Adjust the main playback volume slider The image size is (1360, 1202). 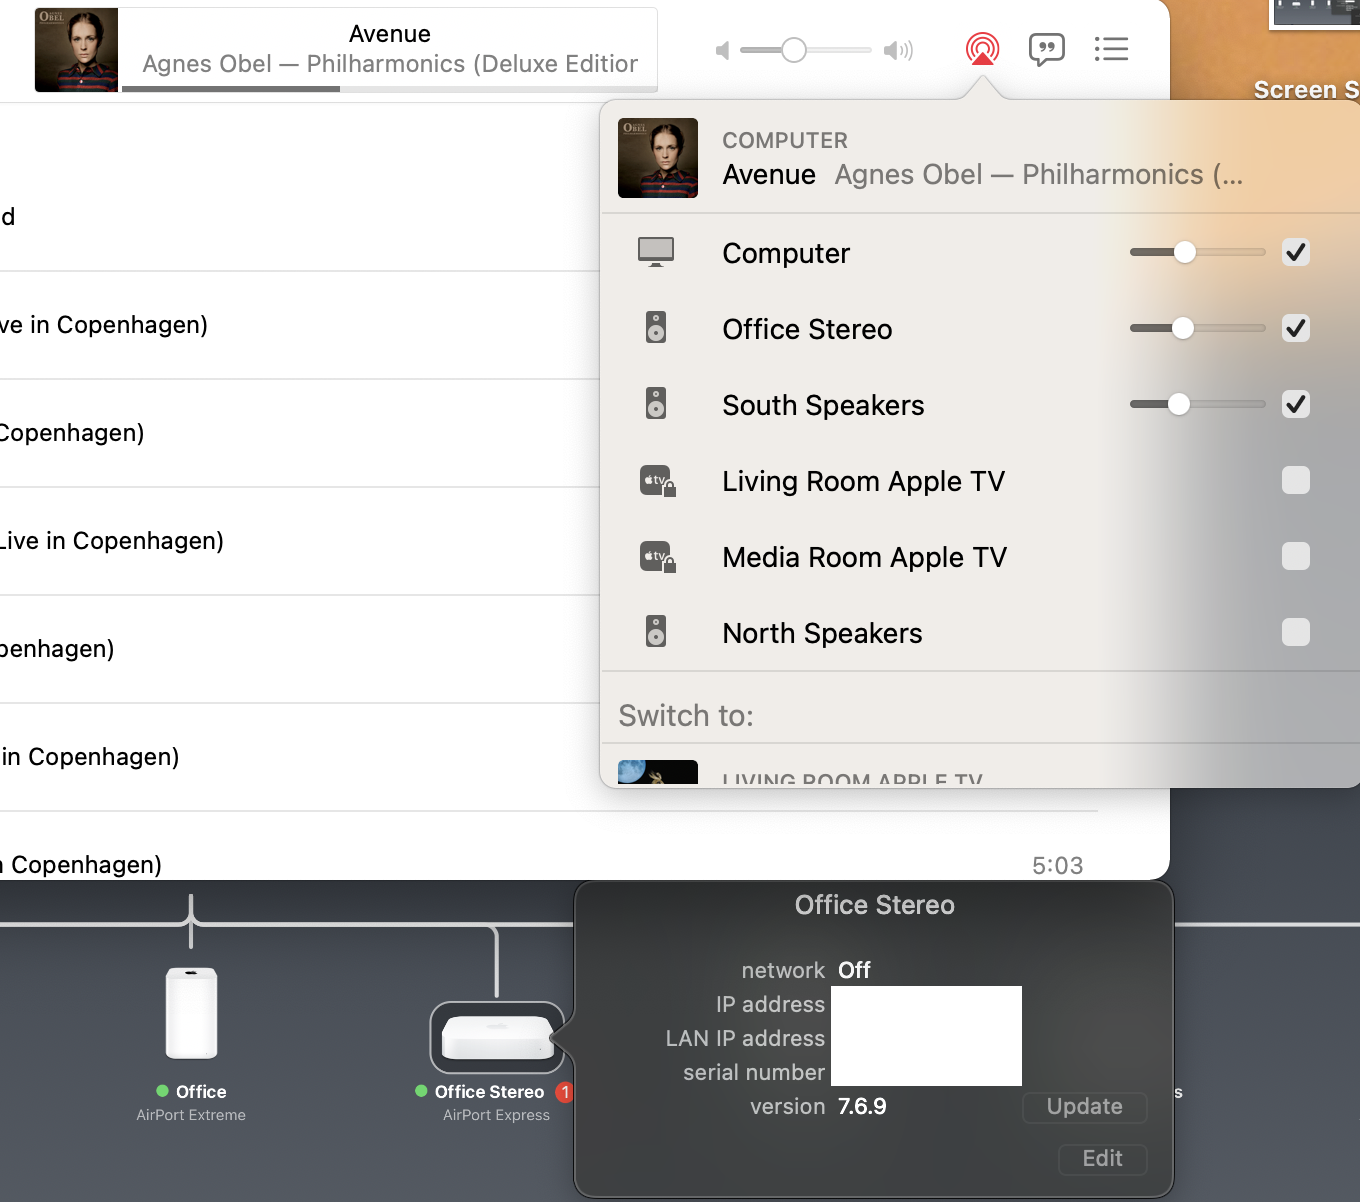(x=806, y=50)
